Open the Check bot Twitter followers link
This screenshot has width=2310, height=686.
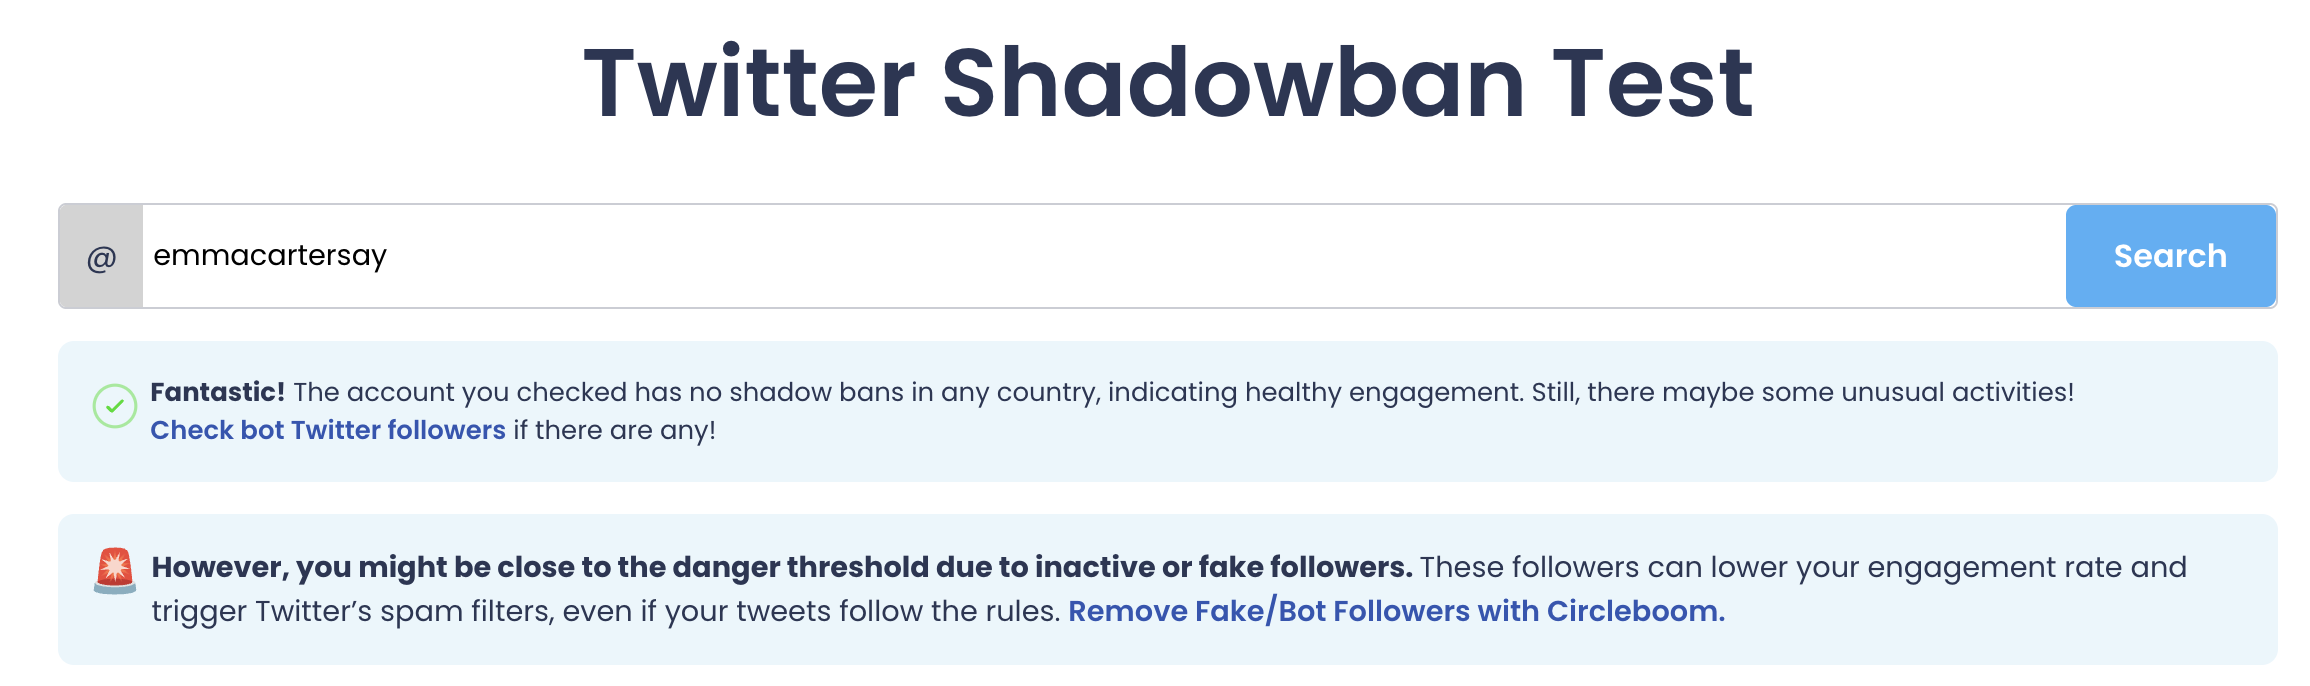(326, 430)
